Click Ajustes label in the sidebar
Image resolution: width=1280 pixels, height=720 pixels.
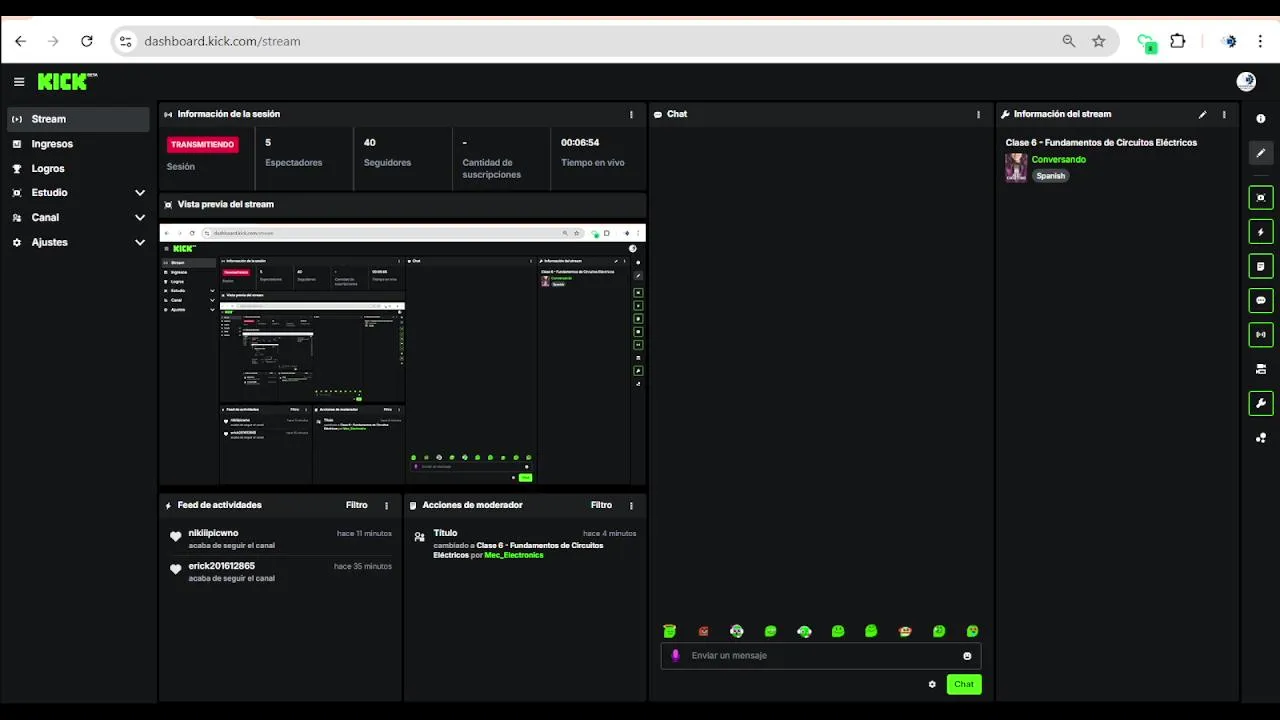[49, 242]
